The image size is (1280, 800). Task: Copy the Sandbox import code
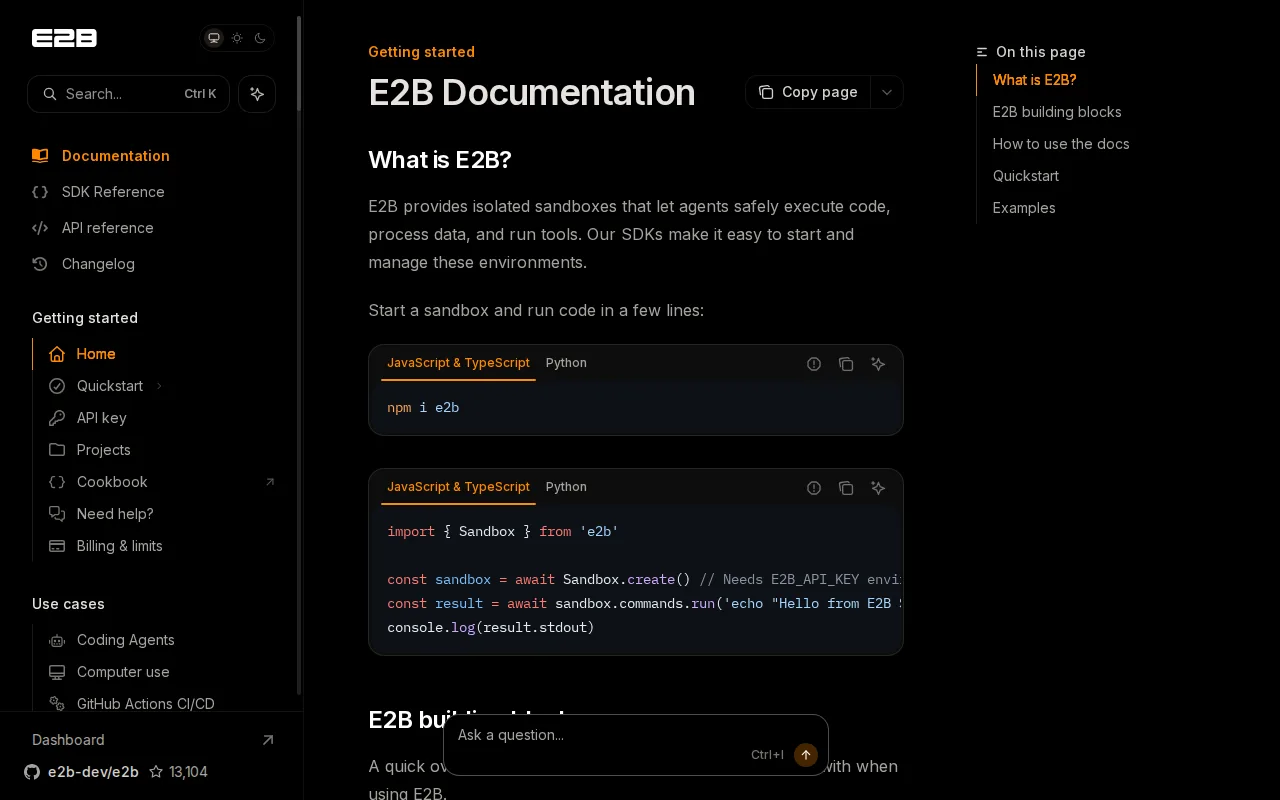[846, 488]
